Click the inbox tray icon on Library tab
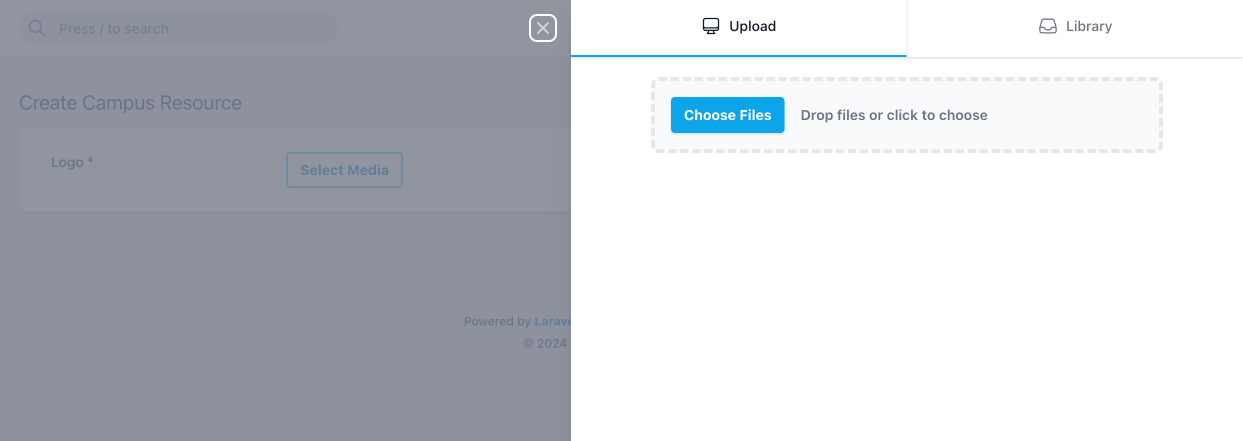Screen dimensions: 1243x441 (1048, 27)
